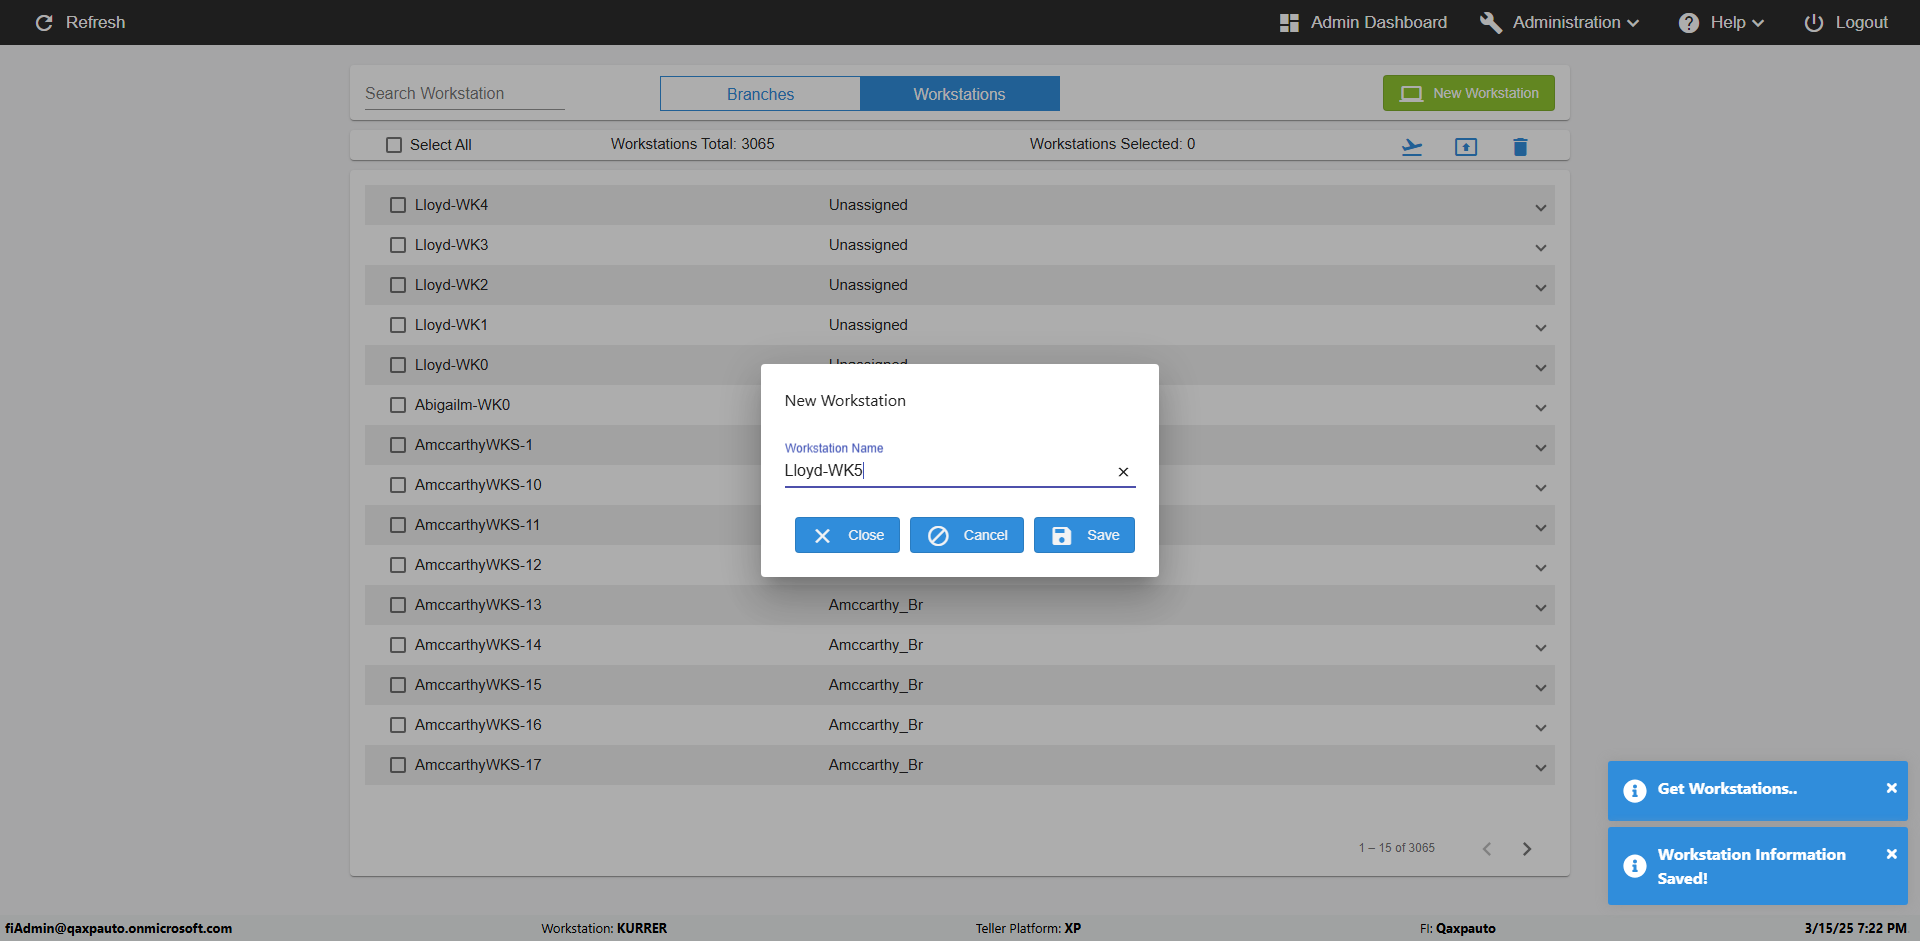Image resolution: width=1920 pixels, height=941 pixels.
Task: Check the Lloyd-WK4 checkbox
Action: (398, 205)
